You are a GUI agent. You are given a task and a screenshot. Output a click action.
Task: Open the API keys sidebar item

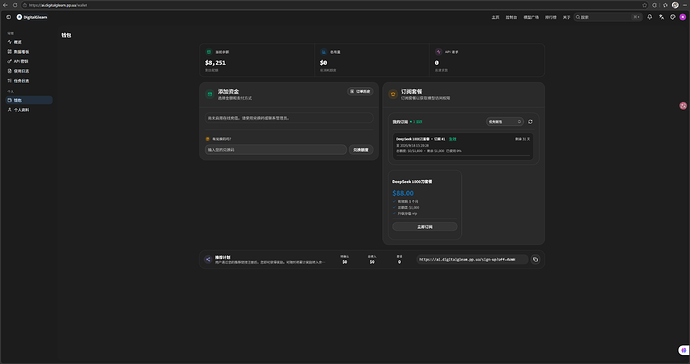29,61
